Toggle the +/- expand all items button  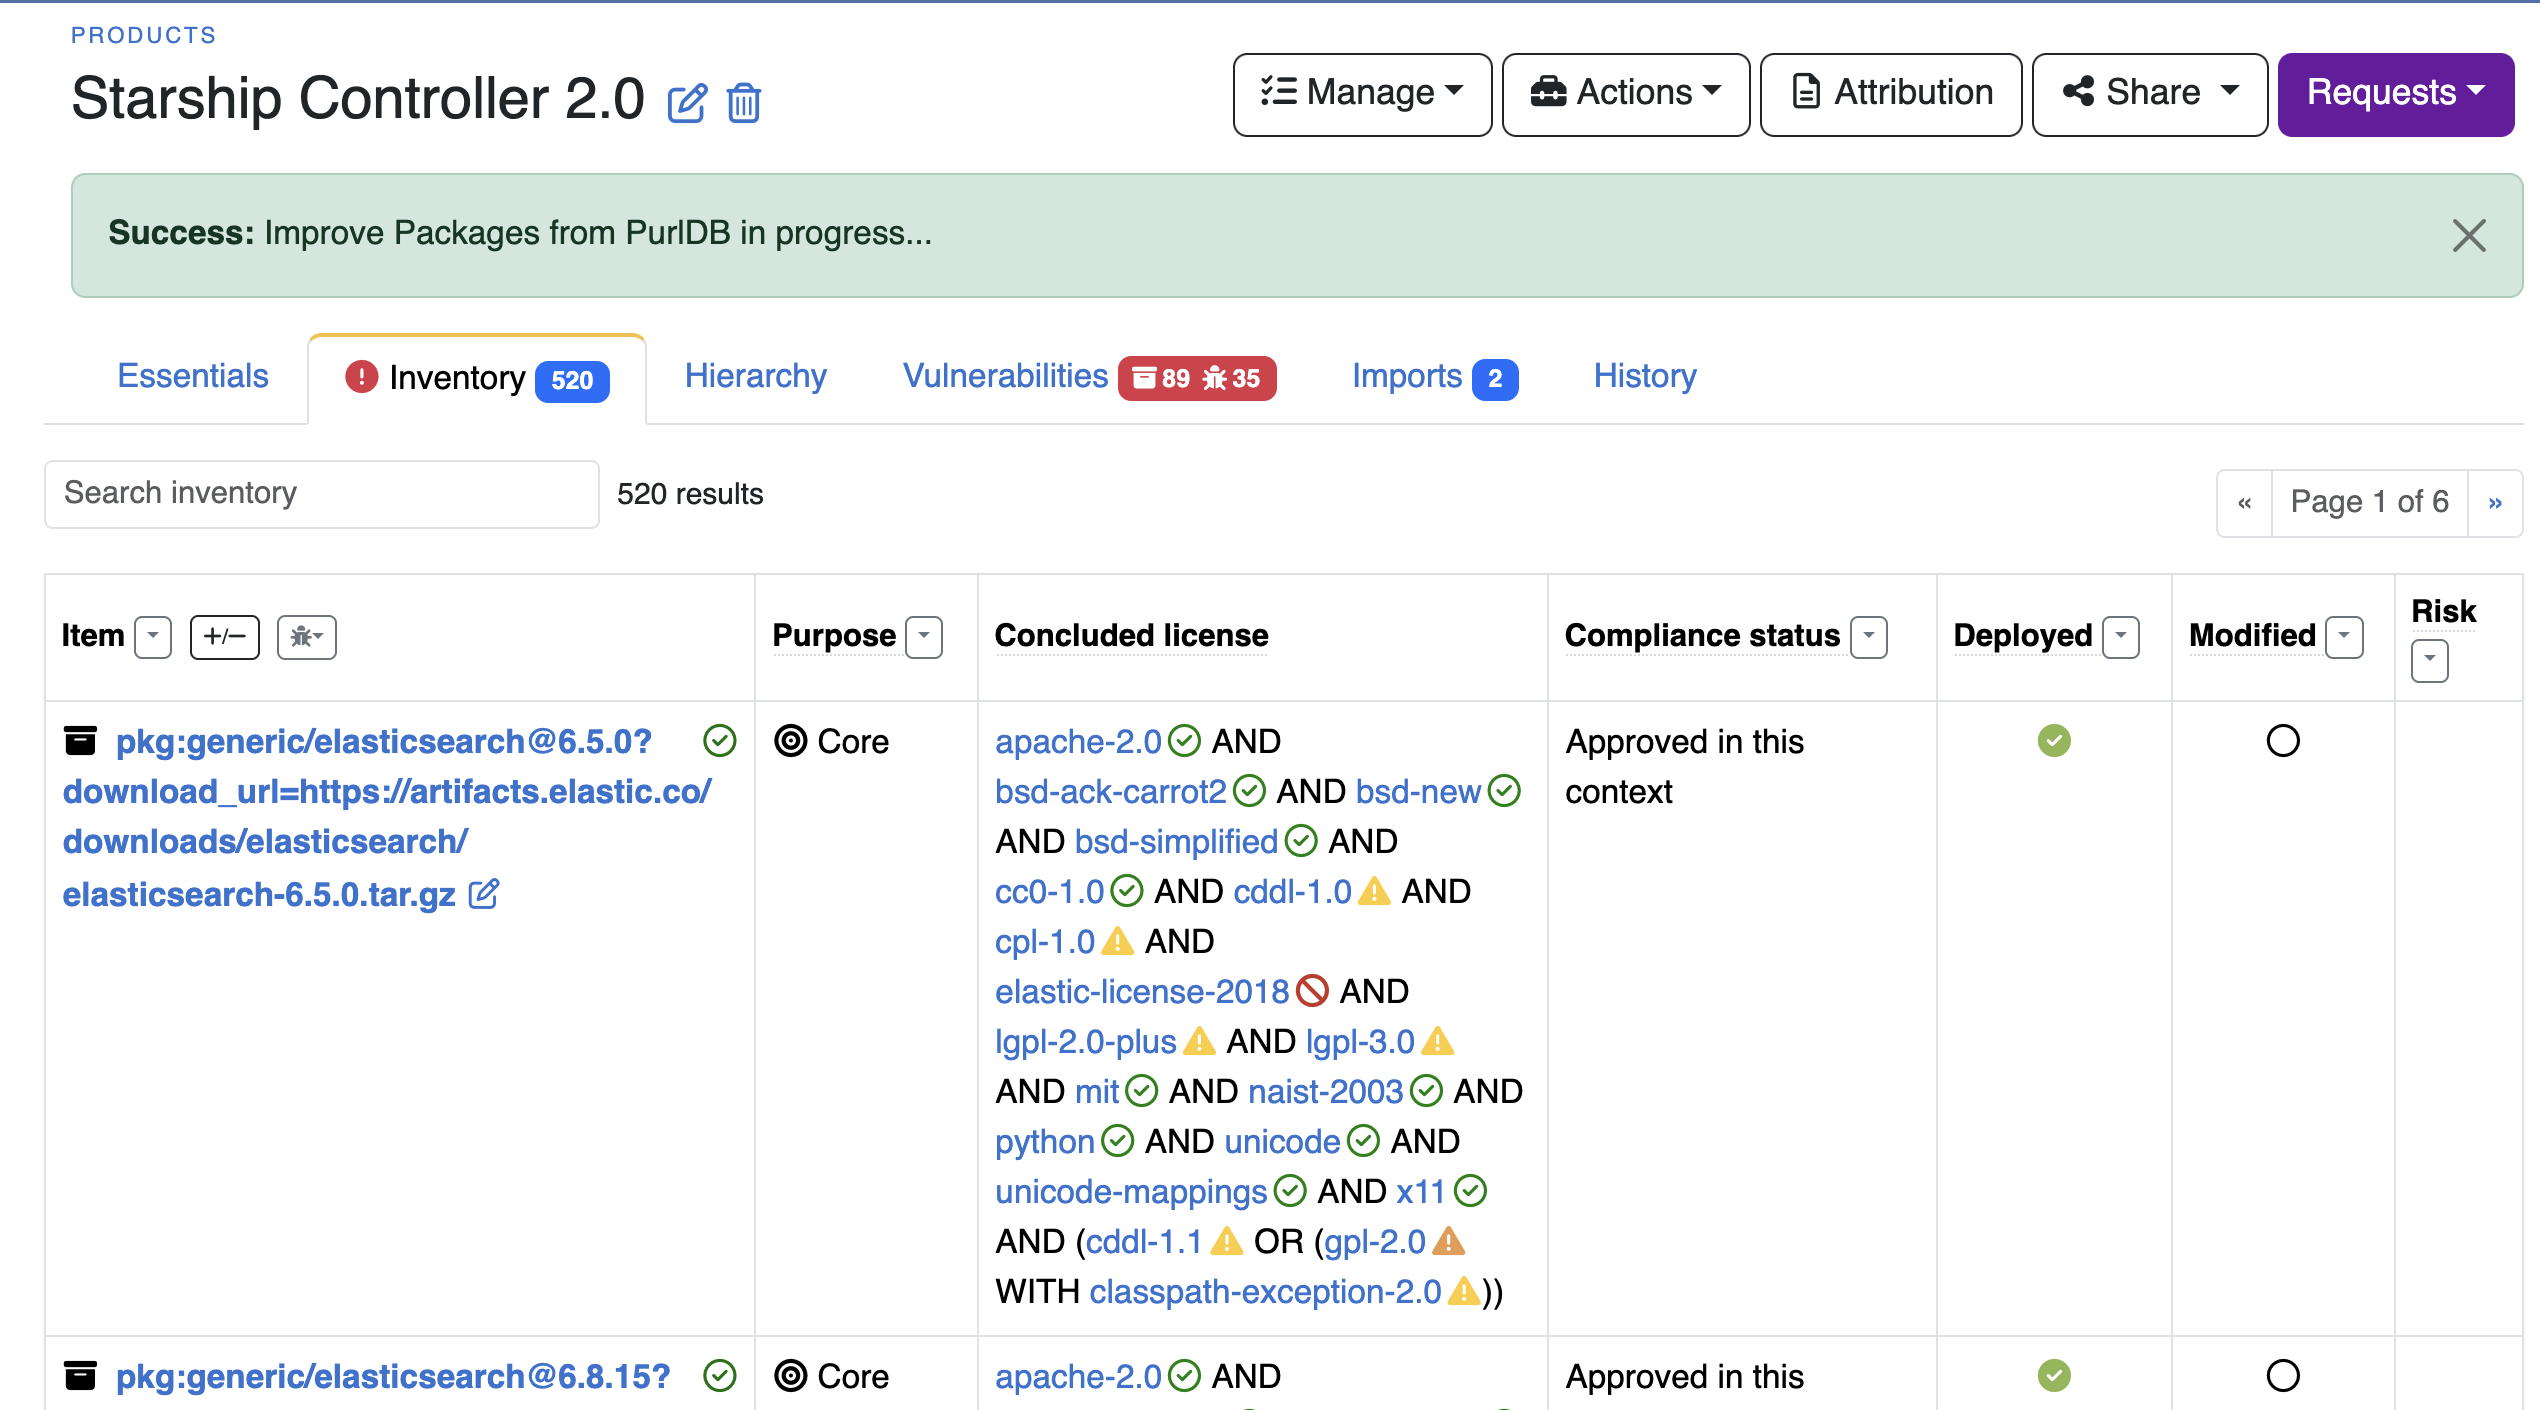click(225, 637)
